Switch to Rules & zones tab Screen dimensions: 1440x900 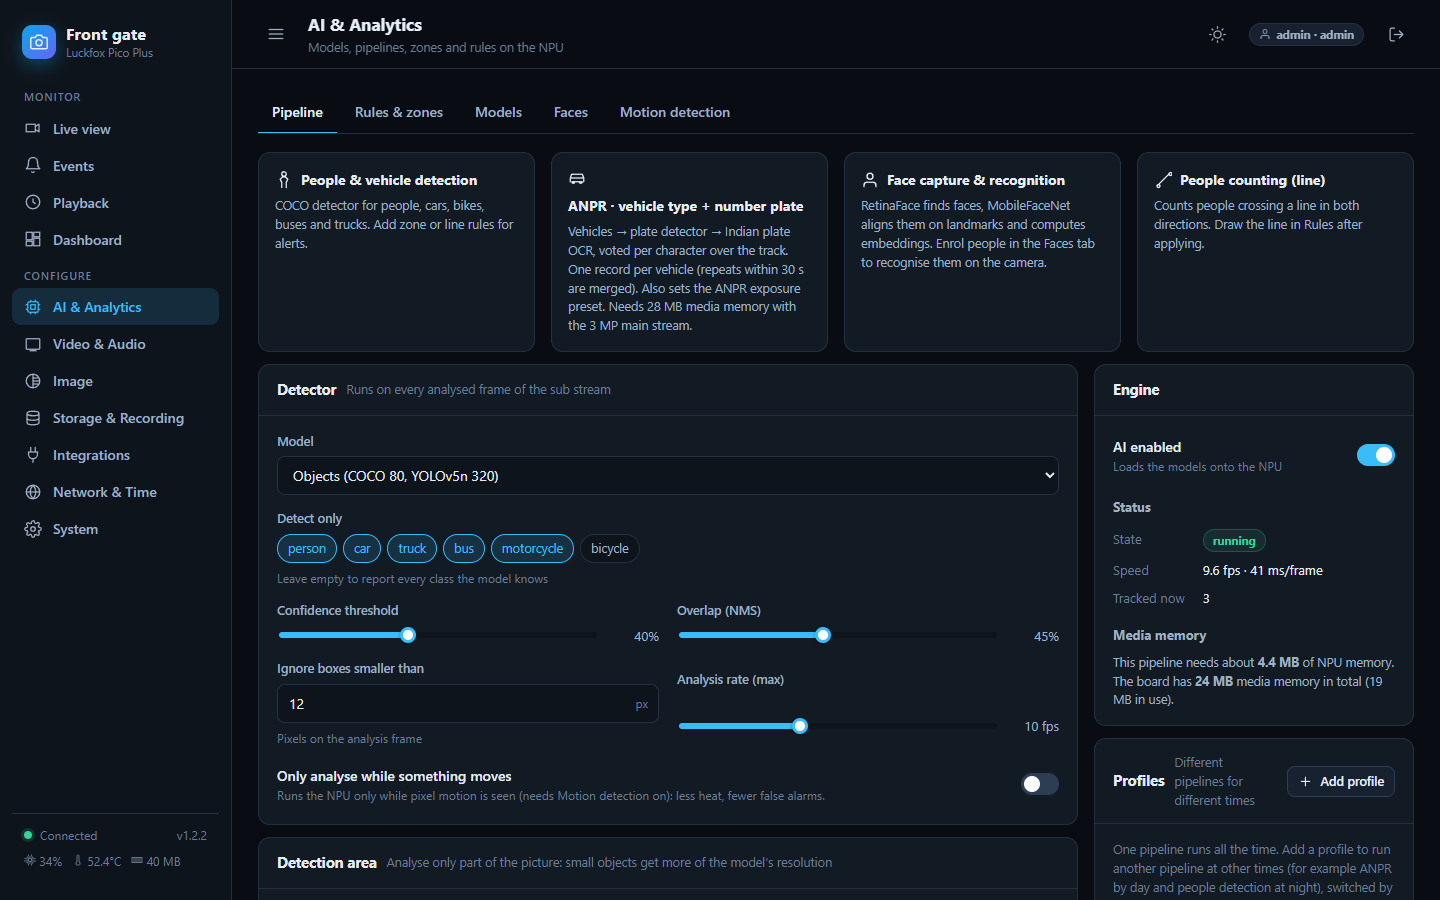[399, 112]
